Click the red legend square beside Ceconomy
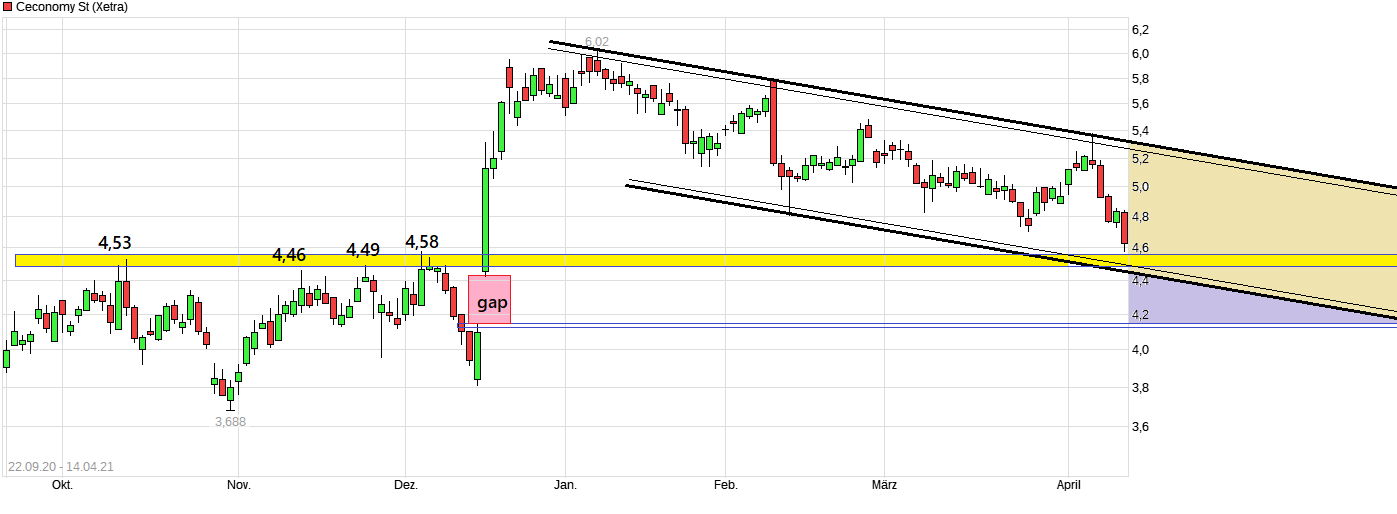 coord(8,7)
